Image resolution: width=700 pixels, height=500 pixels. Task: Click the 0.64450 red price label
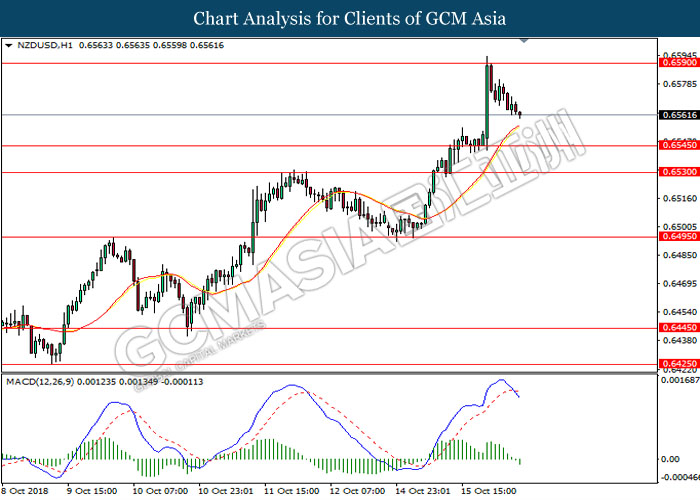(679, 327)
